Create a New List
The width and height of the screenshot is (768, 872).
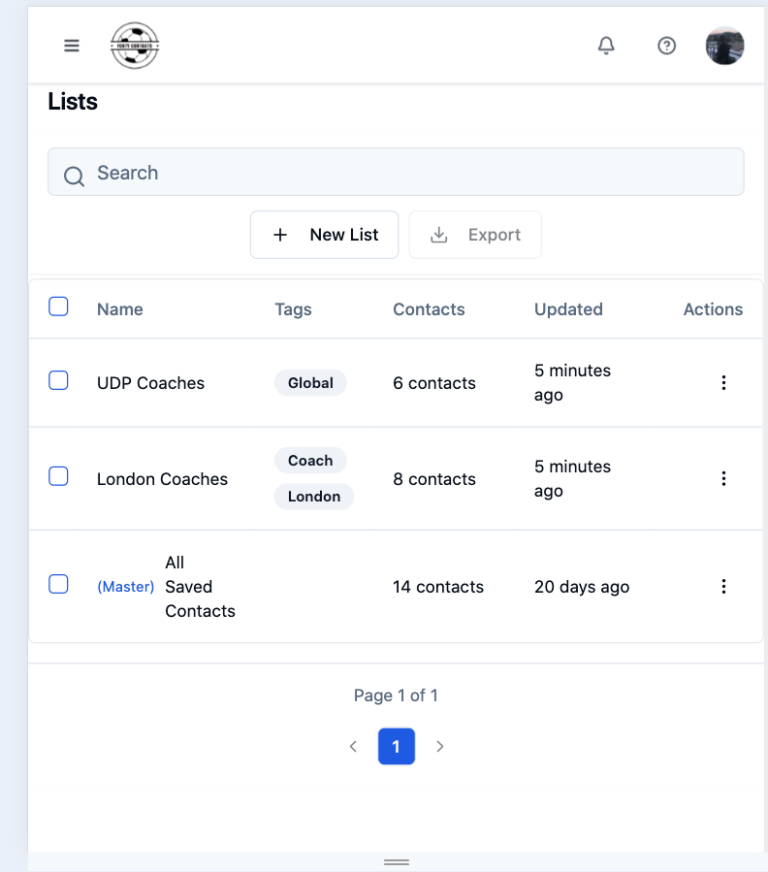pyautogui.click(x=324, y=234)
